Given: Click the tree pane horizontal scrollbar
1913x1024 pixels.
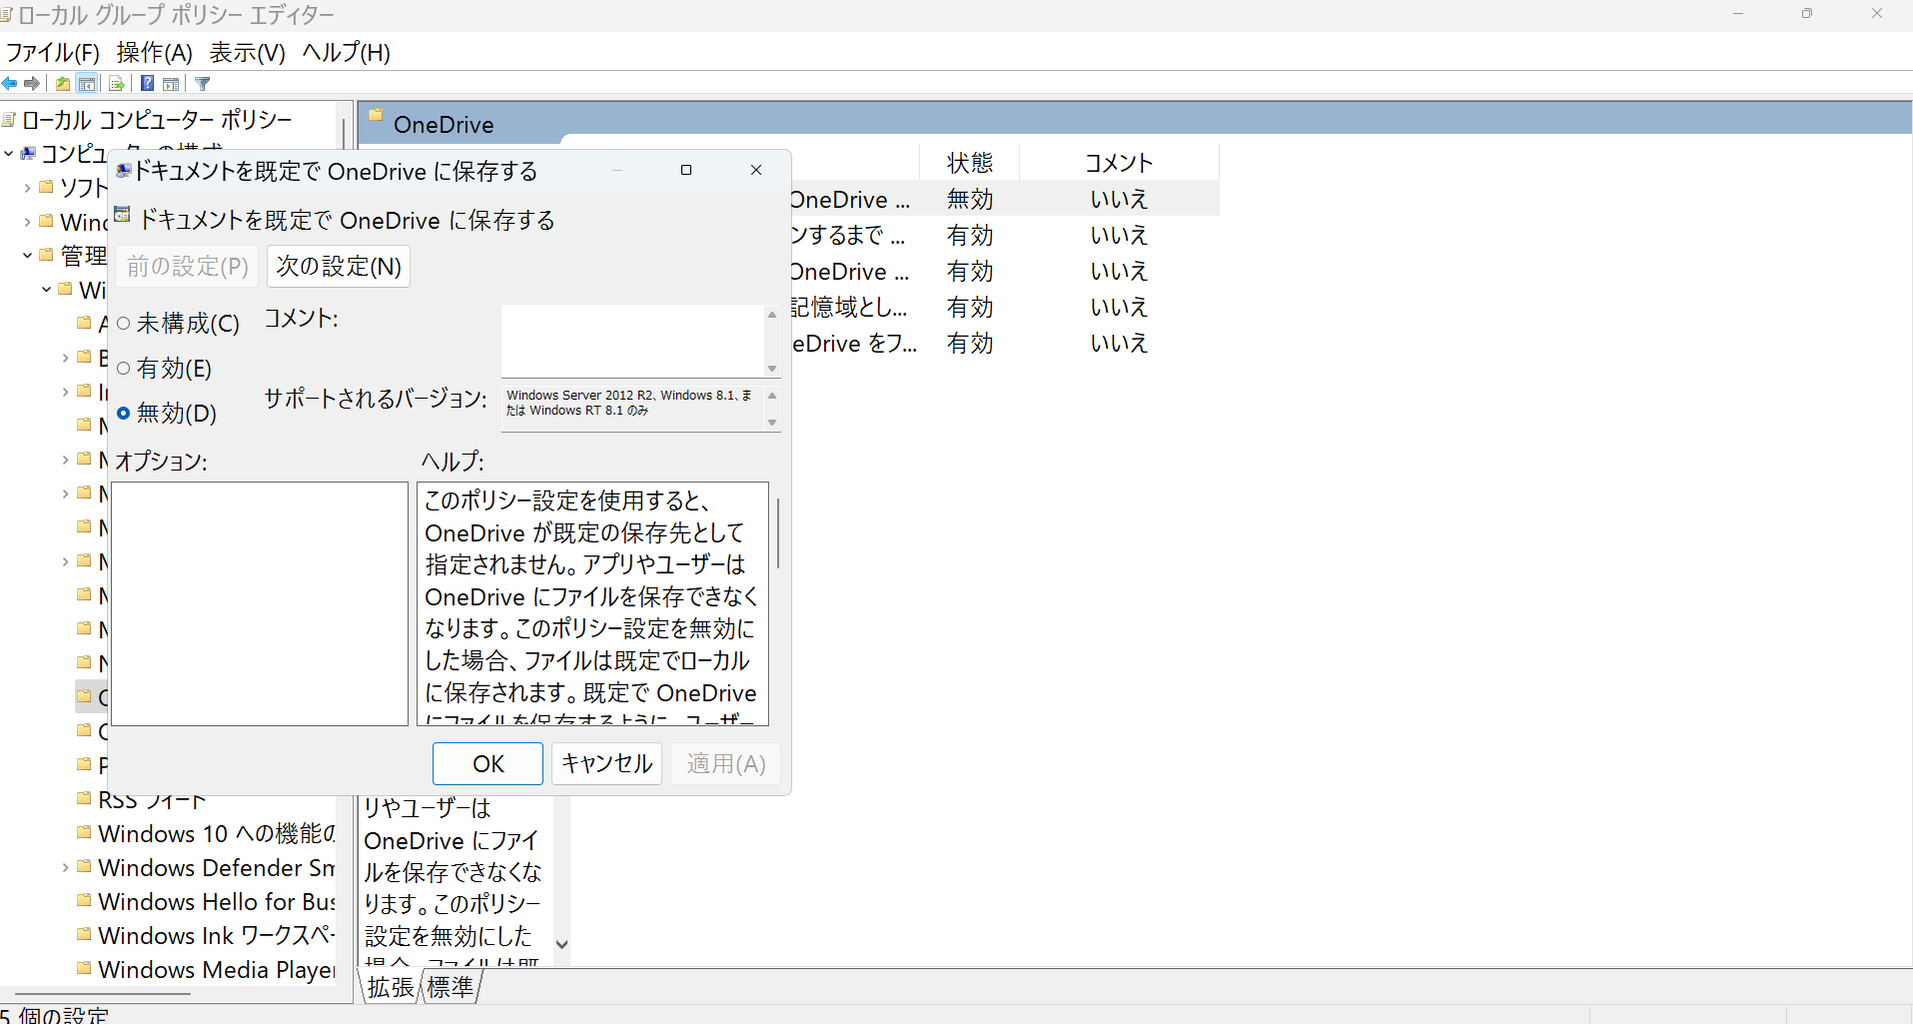Looking at the screenshot, I should [x=102, y=994].
